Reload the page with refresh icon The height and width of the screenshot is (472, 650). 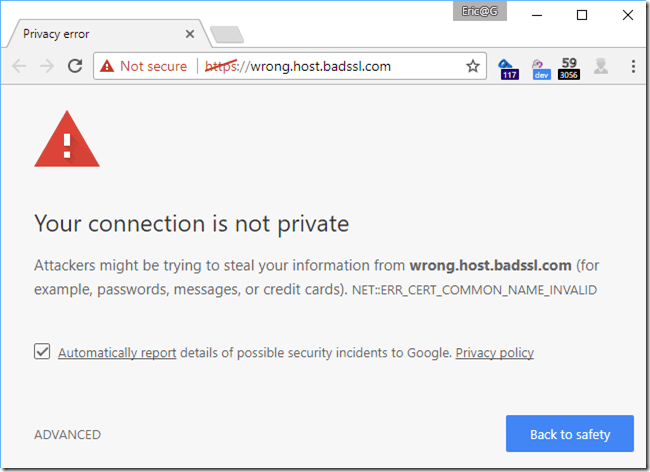pos(74,66)
